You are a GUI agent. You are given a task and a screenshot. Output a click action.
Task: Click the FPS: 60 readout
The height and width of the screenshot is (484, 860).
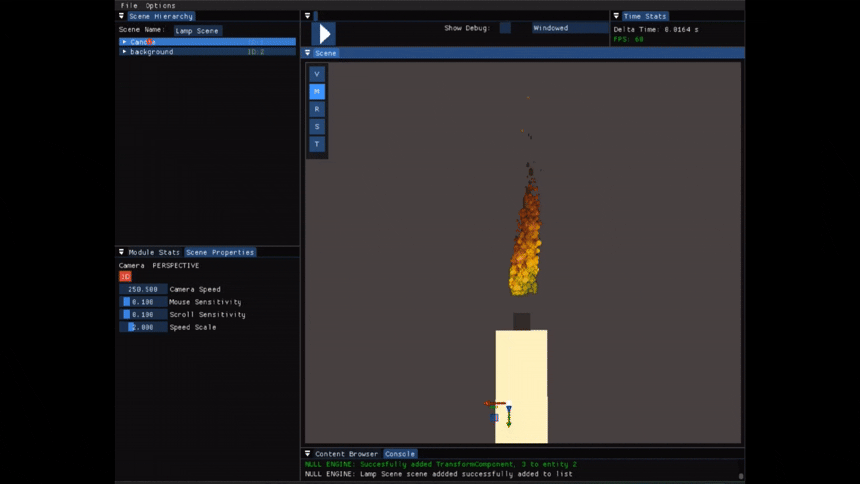(629, 40)
